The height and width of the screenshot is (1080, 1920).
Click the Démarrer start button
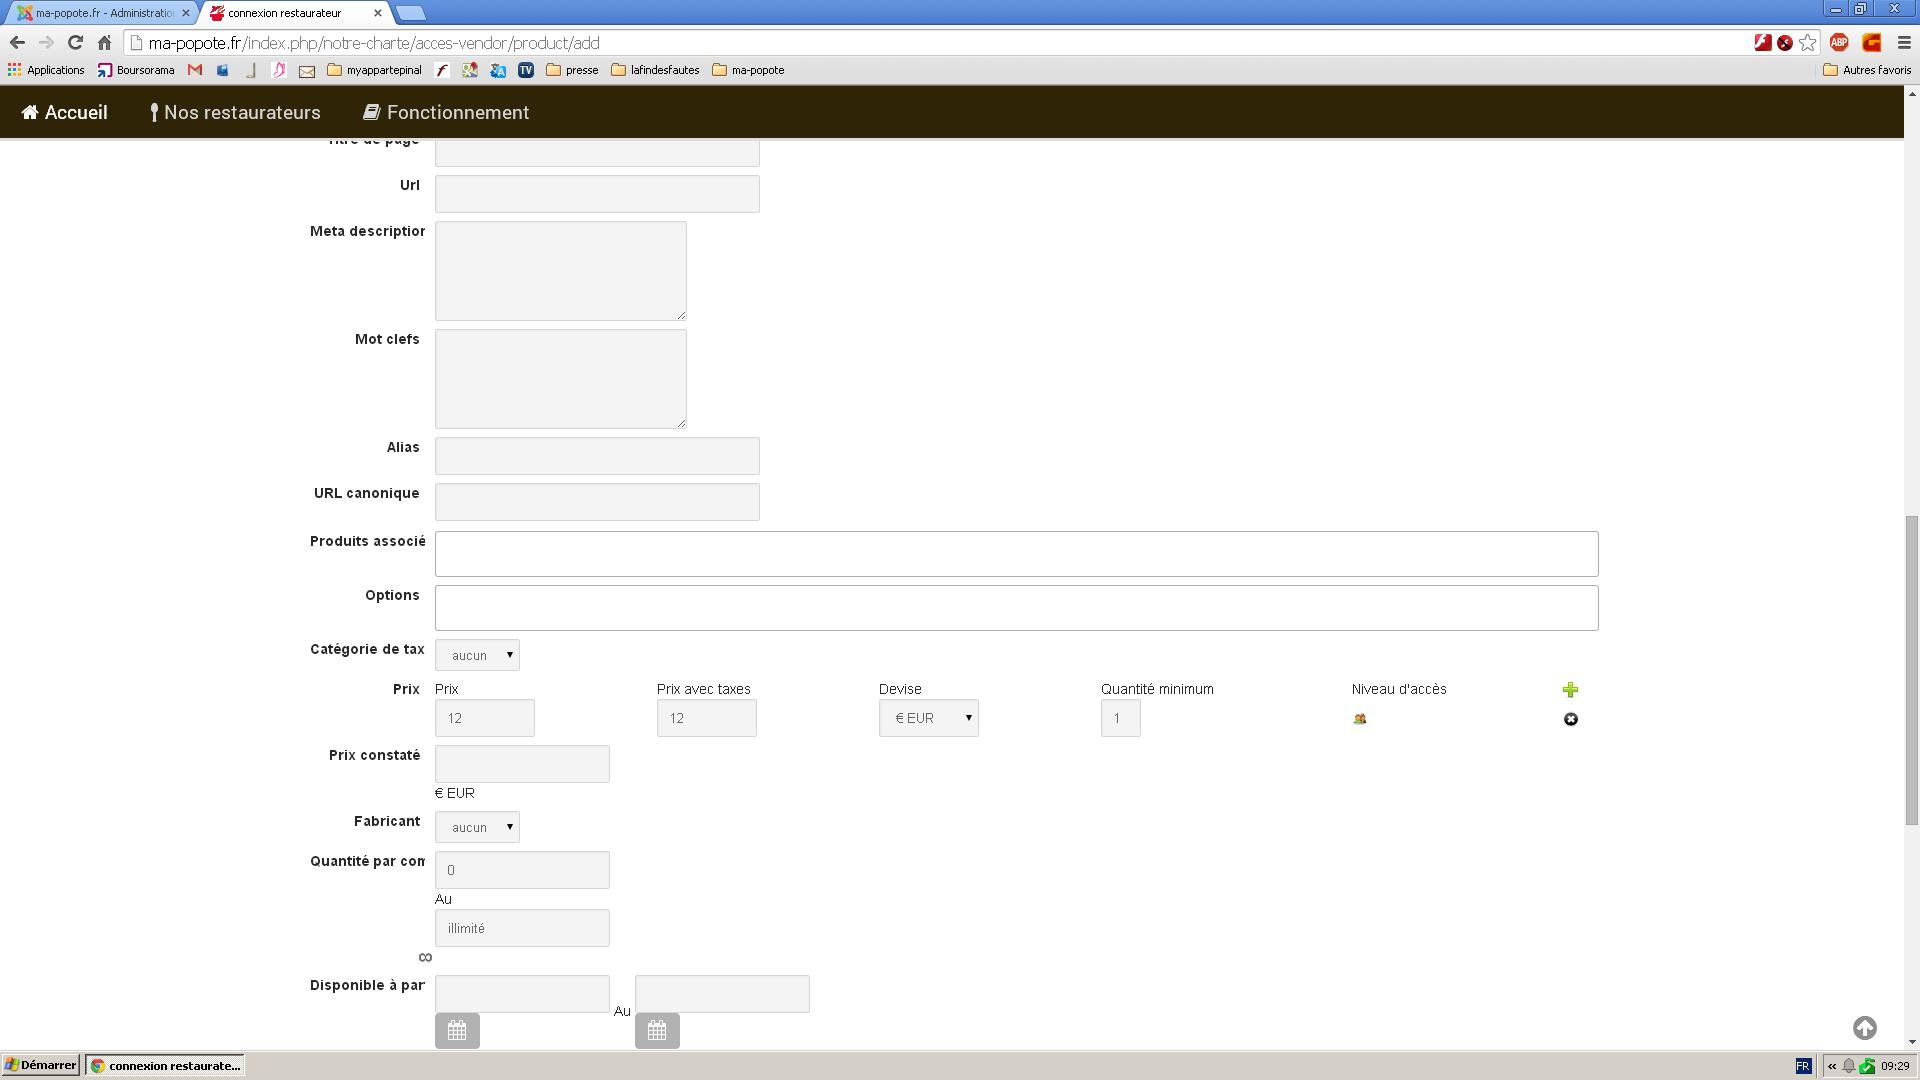pyautogui.click(x=41, y=1065)
